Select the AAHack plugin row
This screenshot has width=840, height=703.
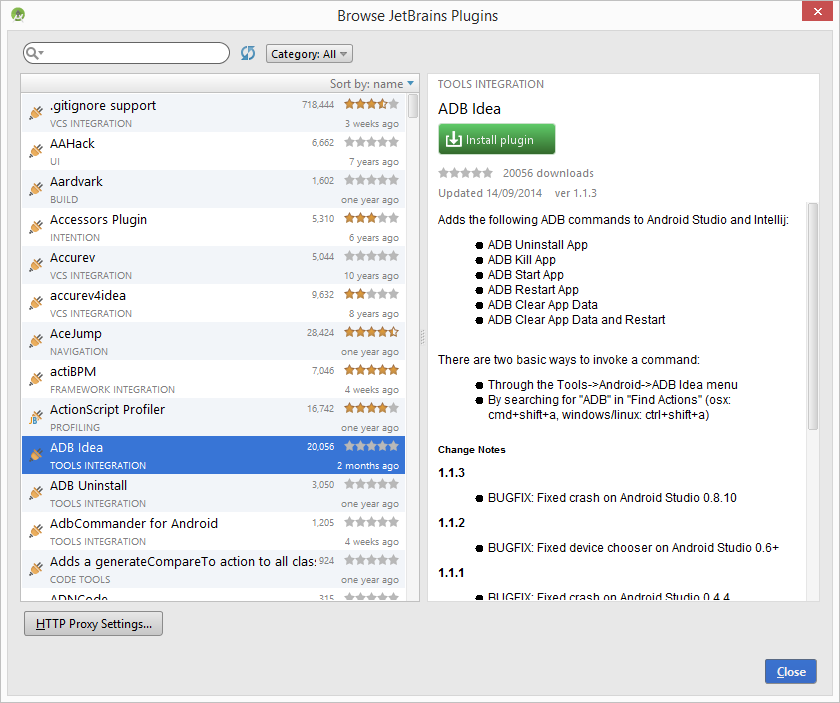[213, 151]
